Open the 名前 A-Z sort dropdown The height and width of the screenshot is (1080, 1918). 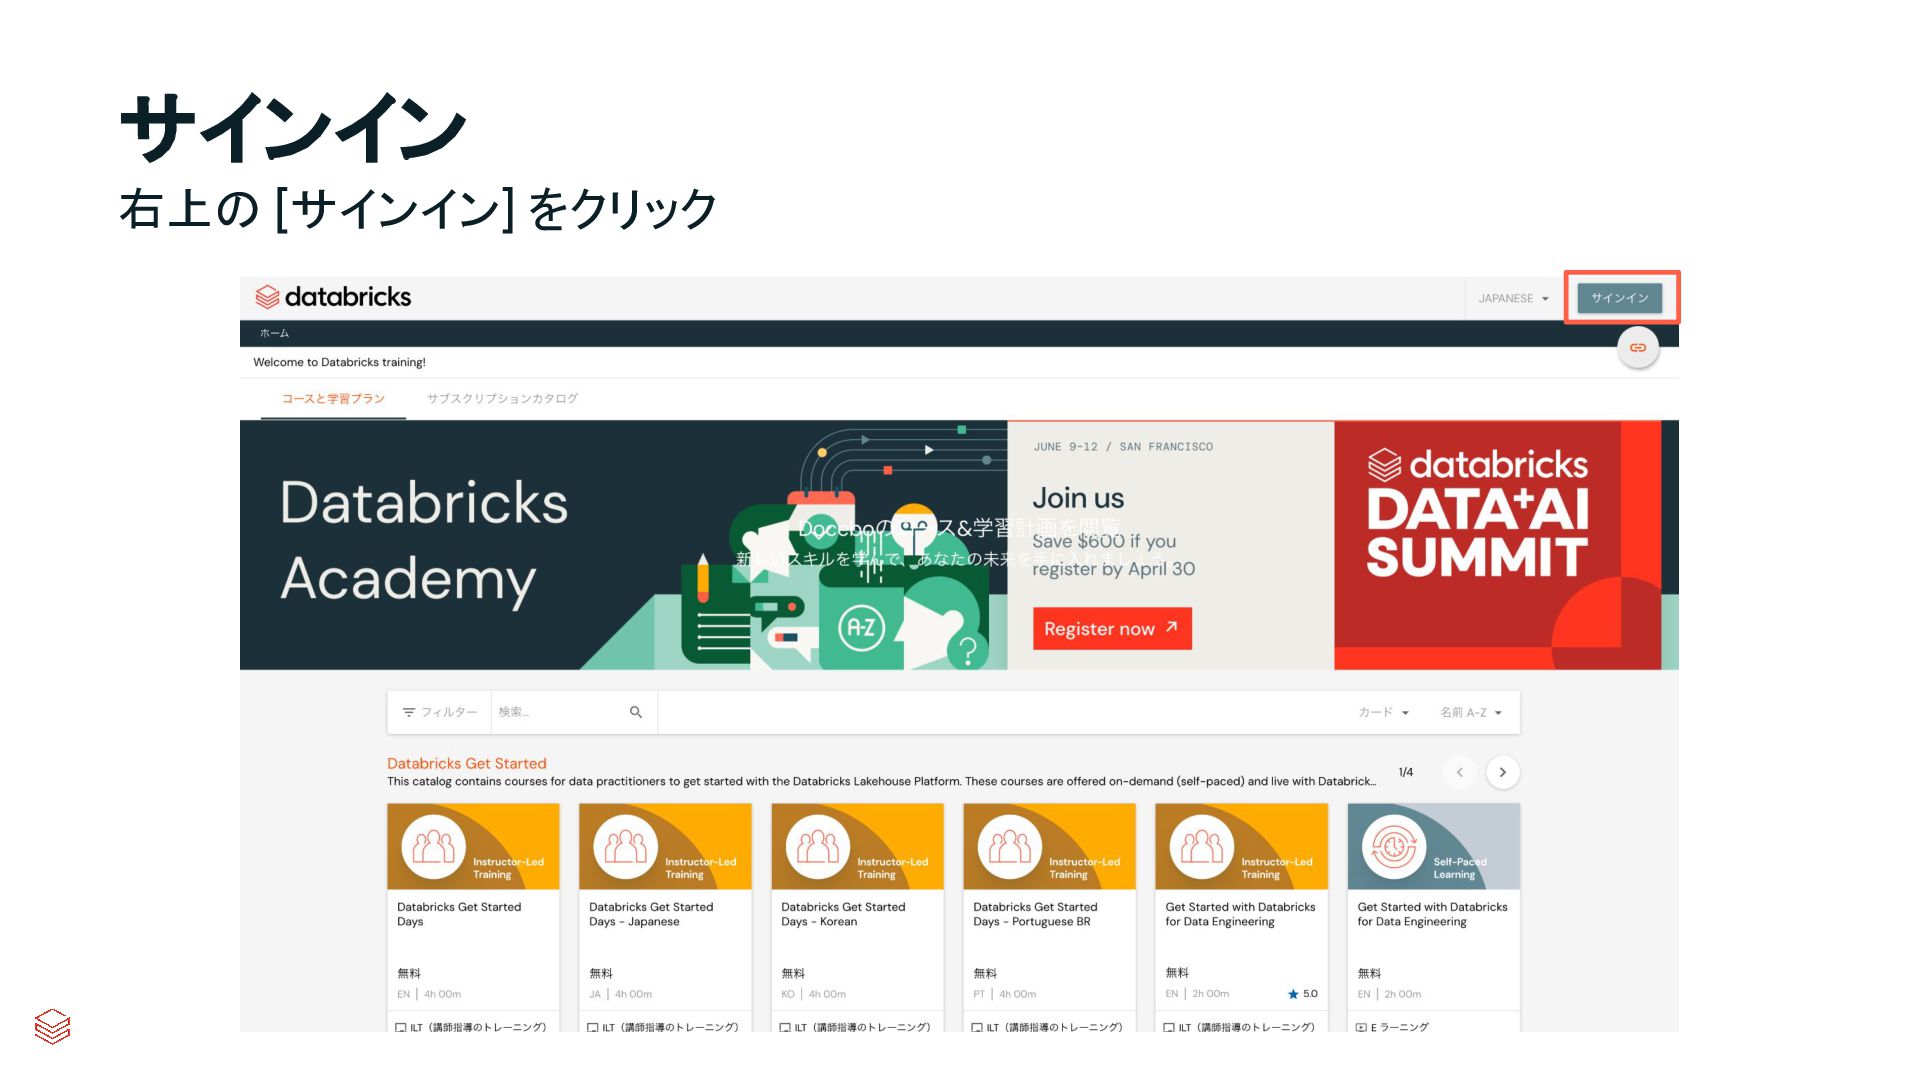pyautogui.click(x=1471, y=712)
